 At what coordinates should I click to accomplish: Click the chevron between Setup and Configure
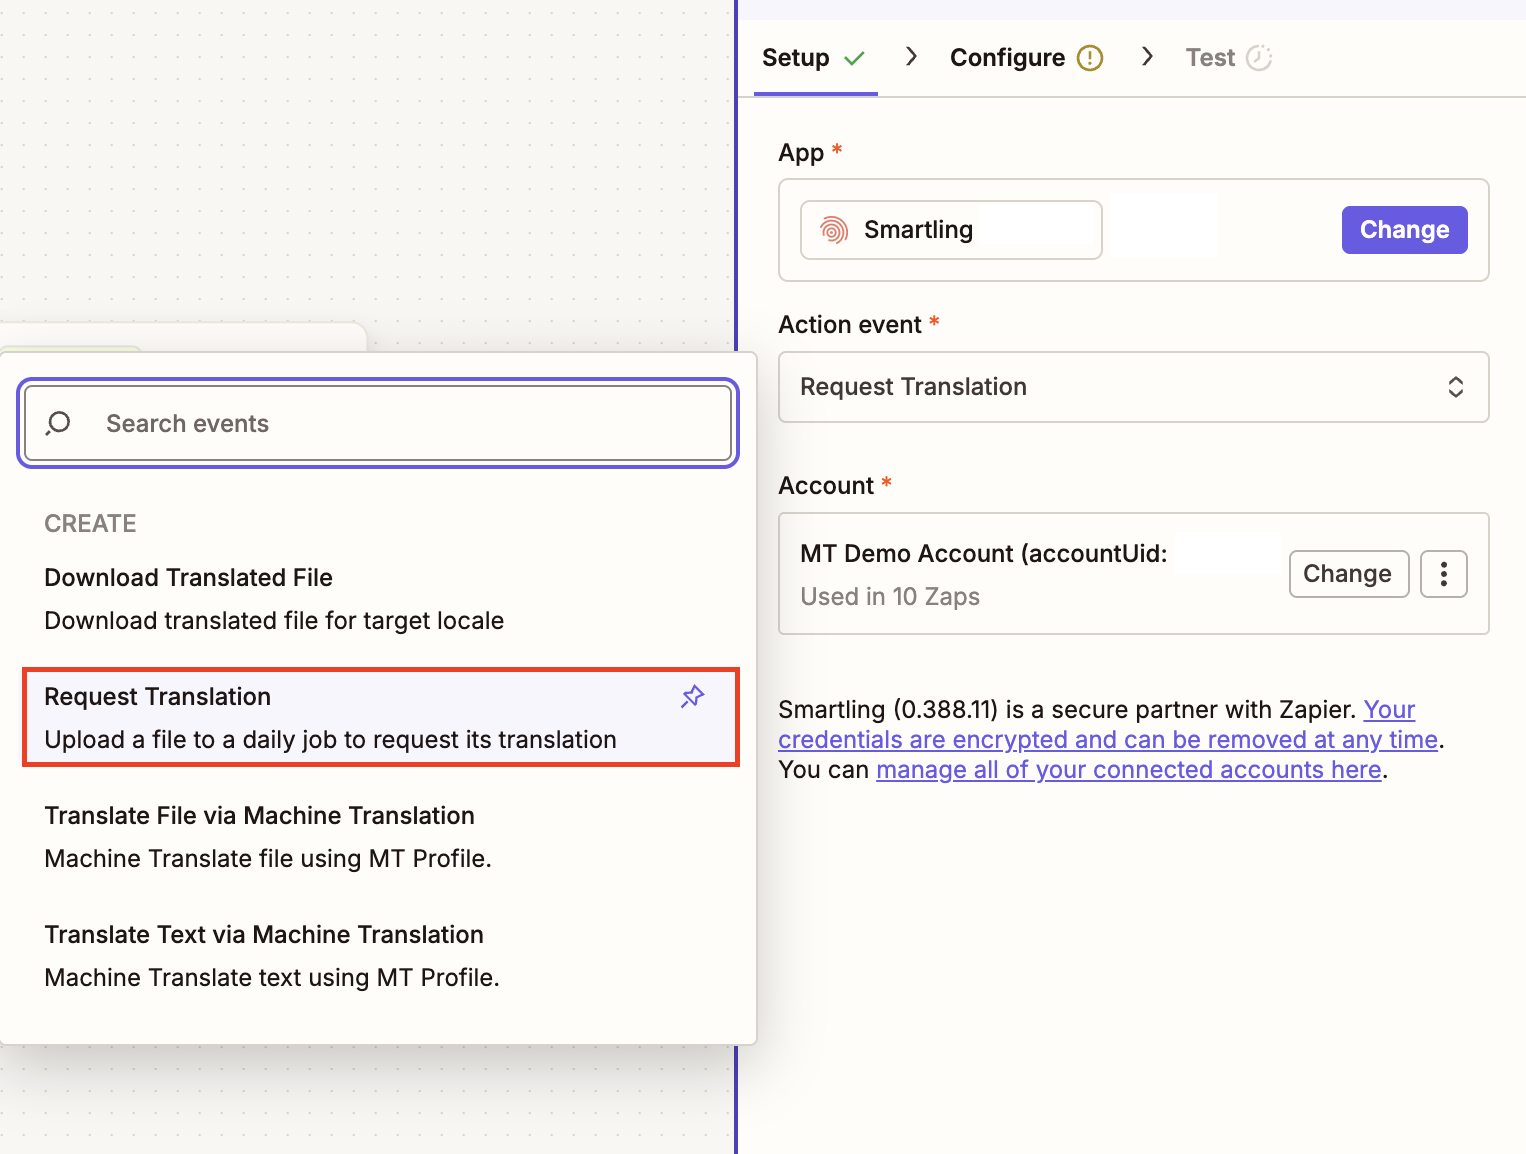click(x=911, y=57)
